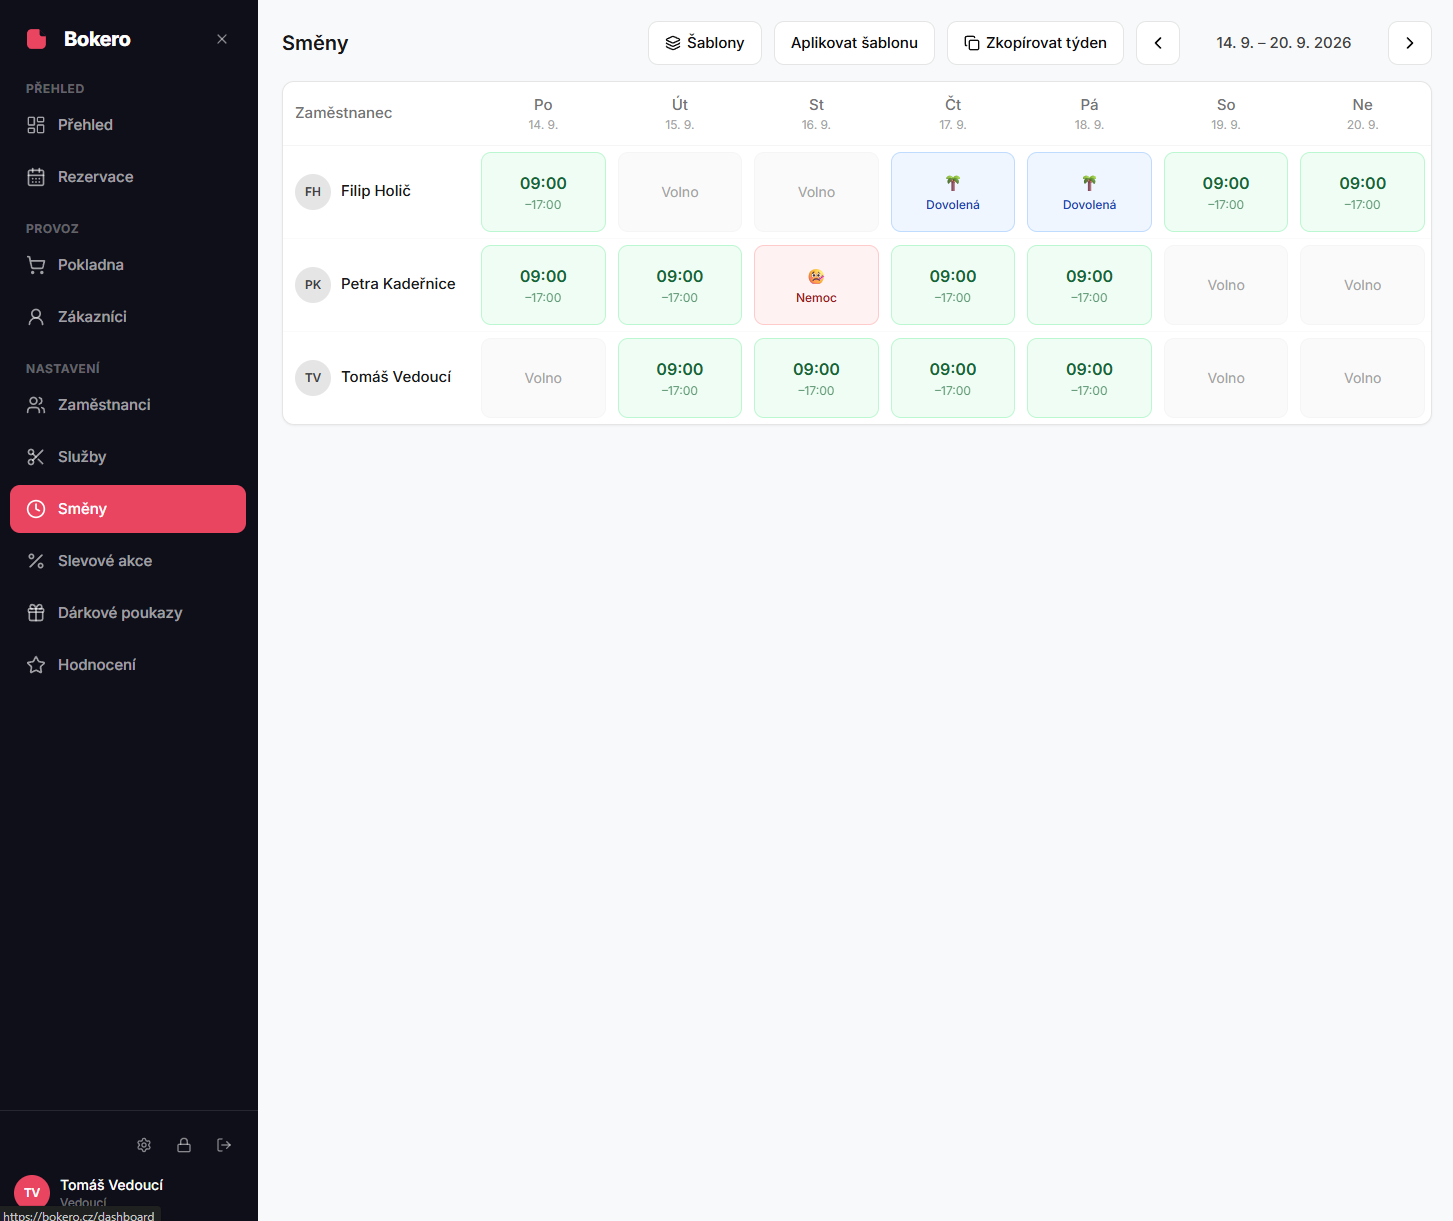Open Petra Kadeřnice's Wednesday Nemoc cell
This screenshot has height=1221, width=1453.
point(816,285)
